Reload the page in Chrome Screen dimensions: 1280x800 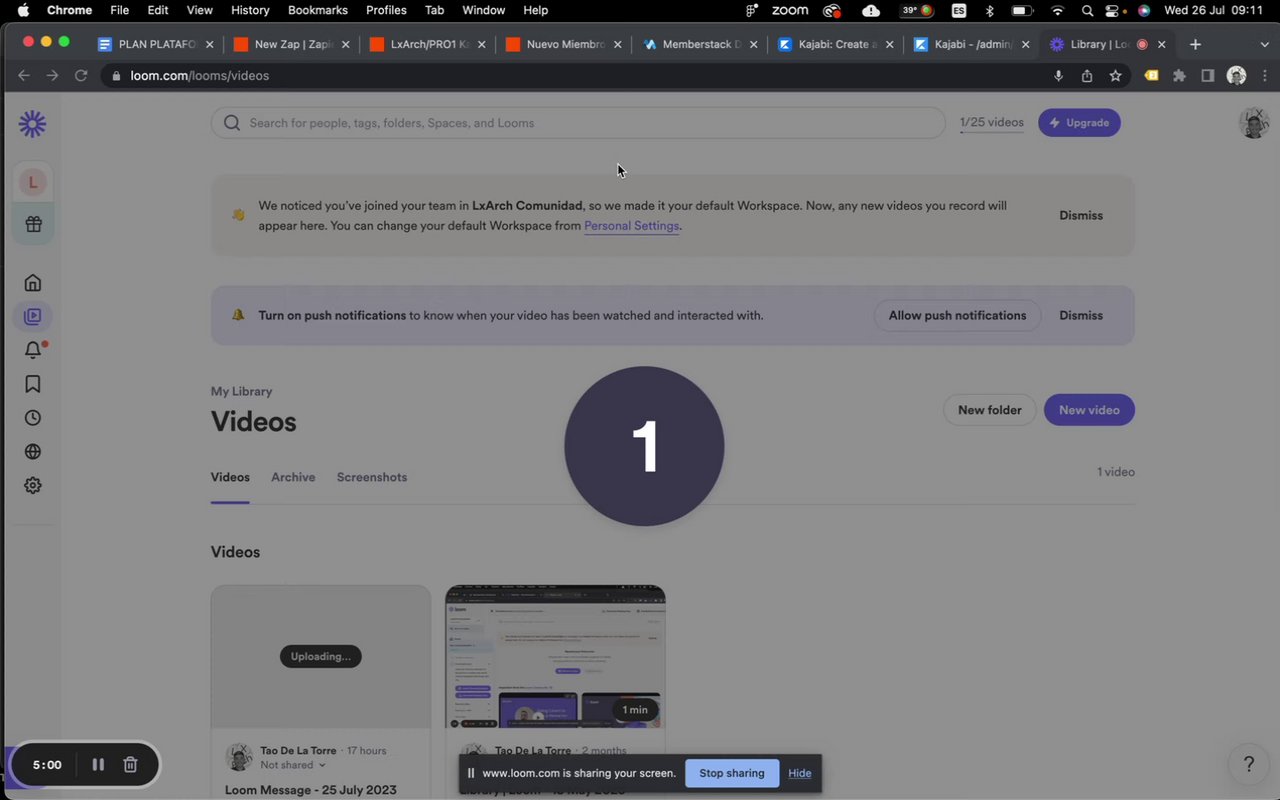click(x=81, y=76)
